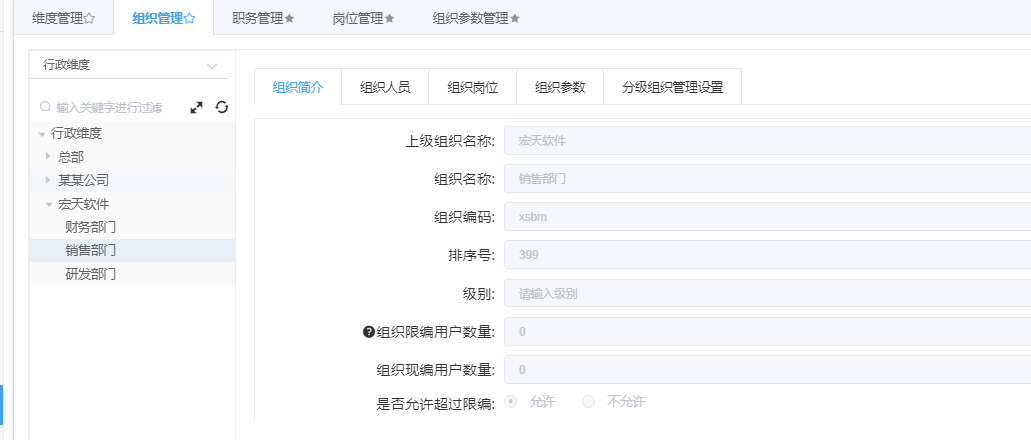Click the star icon on 职务管理 tab
Screen dimensions: 1031x440
(x=290, y=18)
